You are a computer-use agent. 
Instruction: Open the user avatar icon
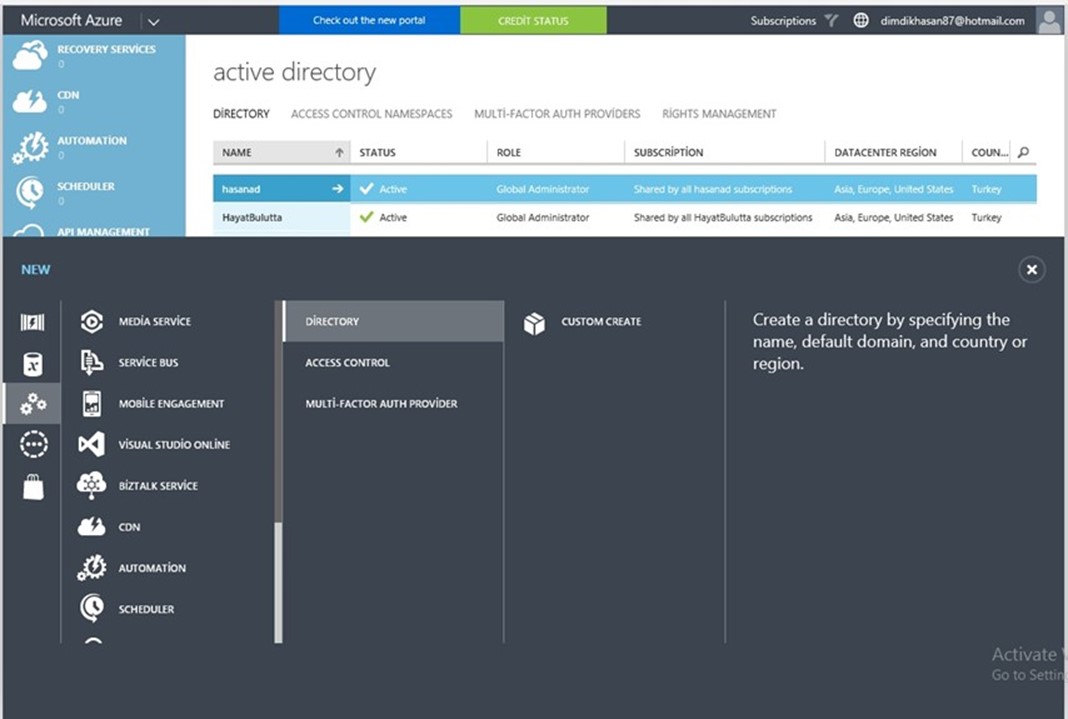coord(1050,20)
